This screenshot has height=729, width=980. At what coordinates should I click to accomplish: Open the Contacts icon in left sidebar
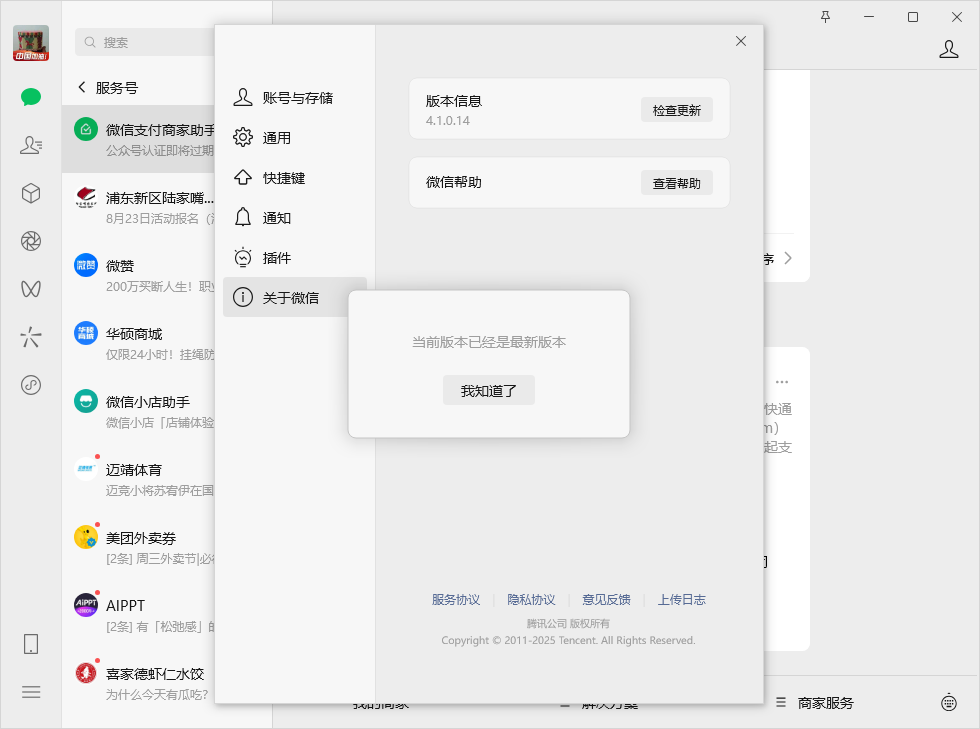click(x=31, y=145)
